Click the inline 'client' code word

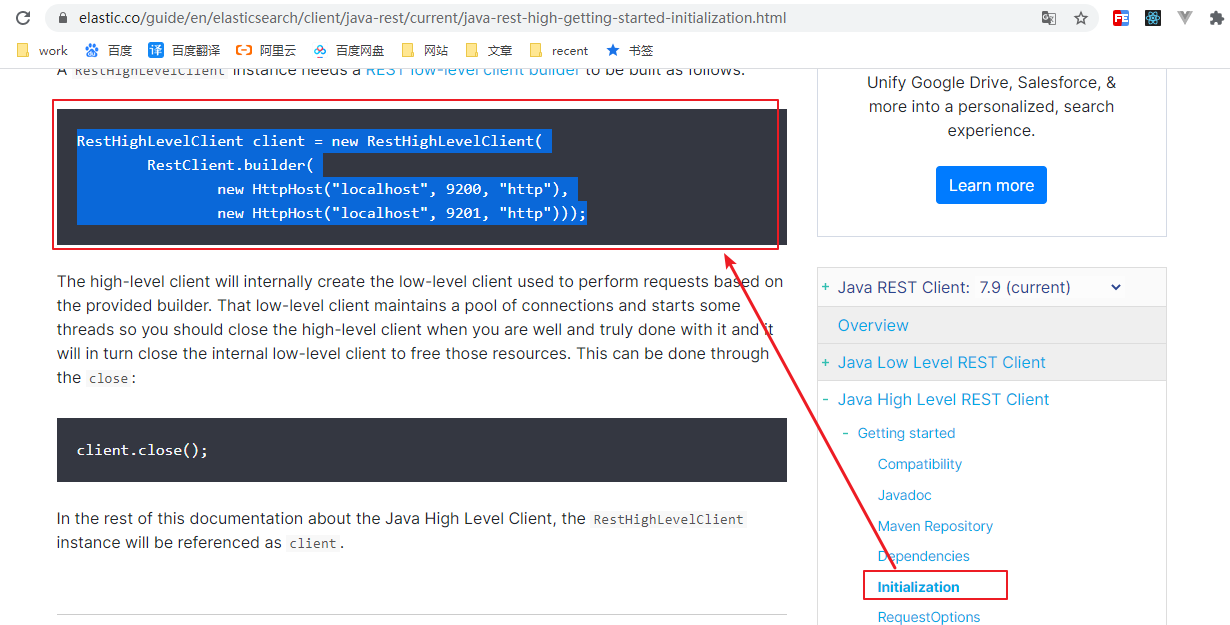tap(313, 543)
